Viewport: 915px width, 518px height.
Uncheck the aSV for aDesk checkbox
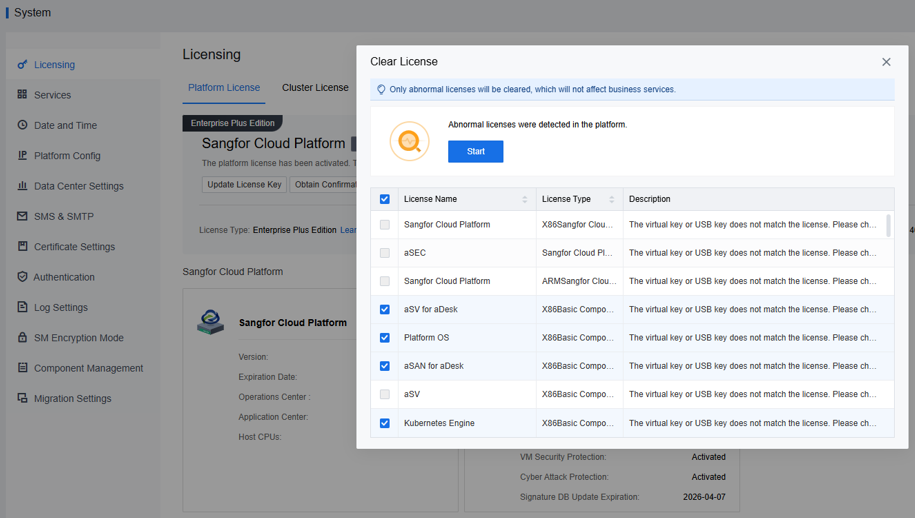385,309
